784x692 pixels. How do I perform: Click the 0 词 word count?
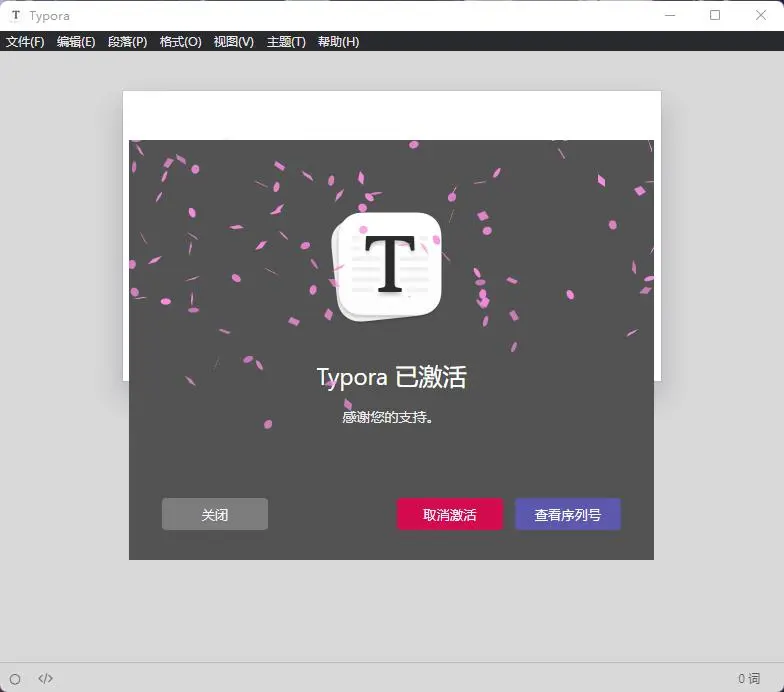[749, 678]
